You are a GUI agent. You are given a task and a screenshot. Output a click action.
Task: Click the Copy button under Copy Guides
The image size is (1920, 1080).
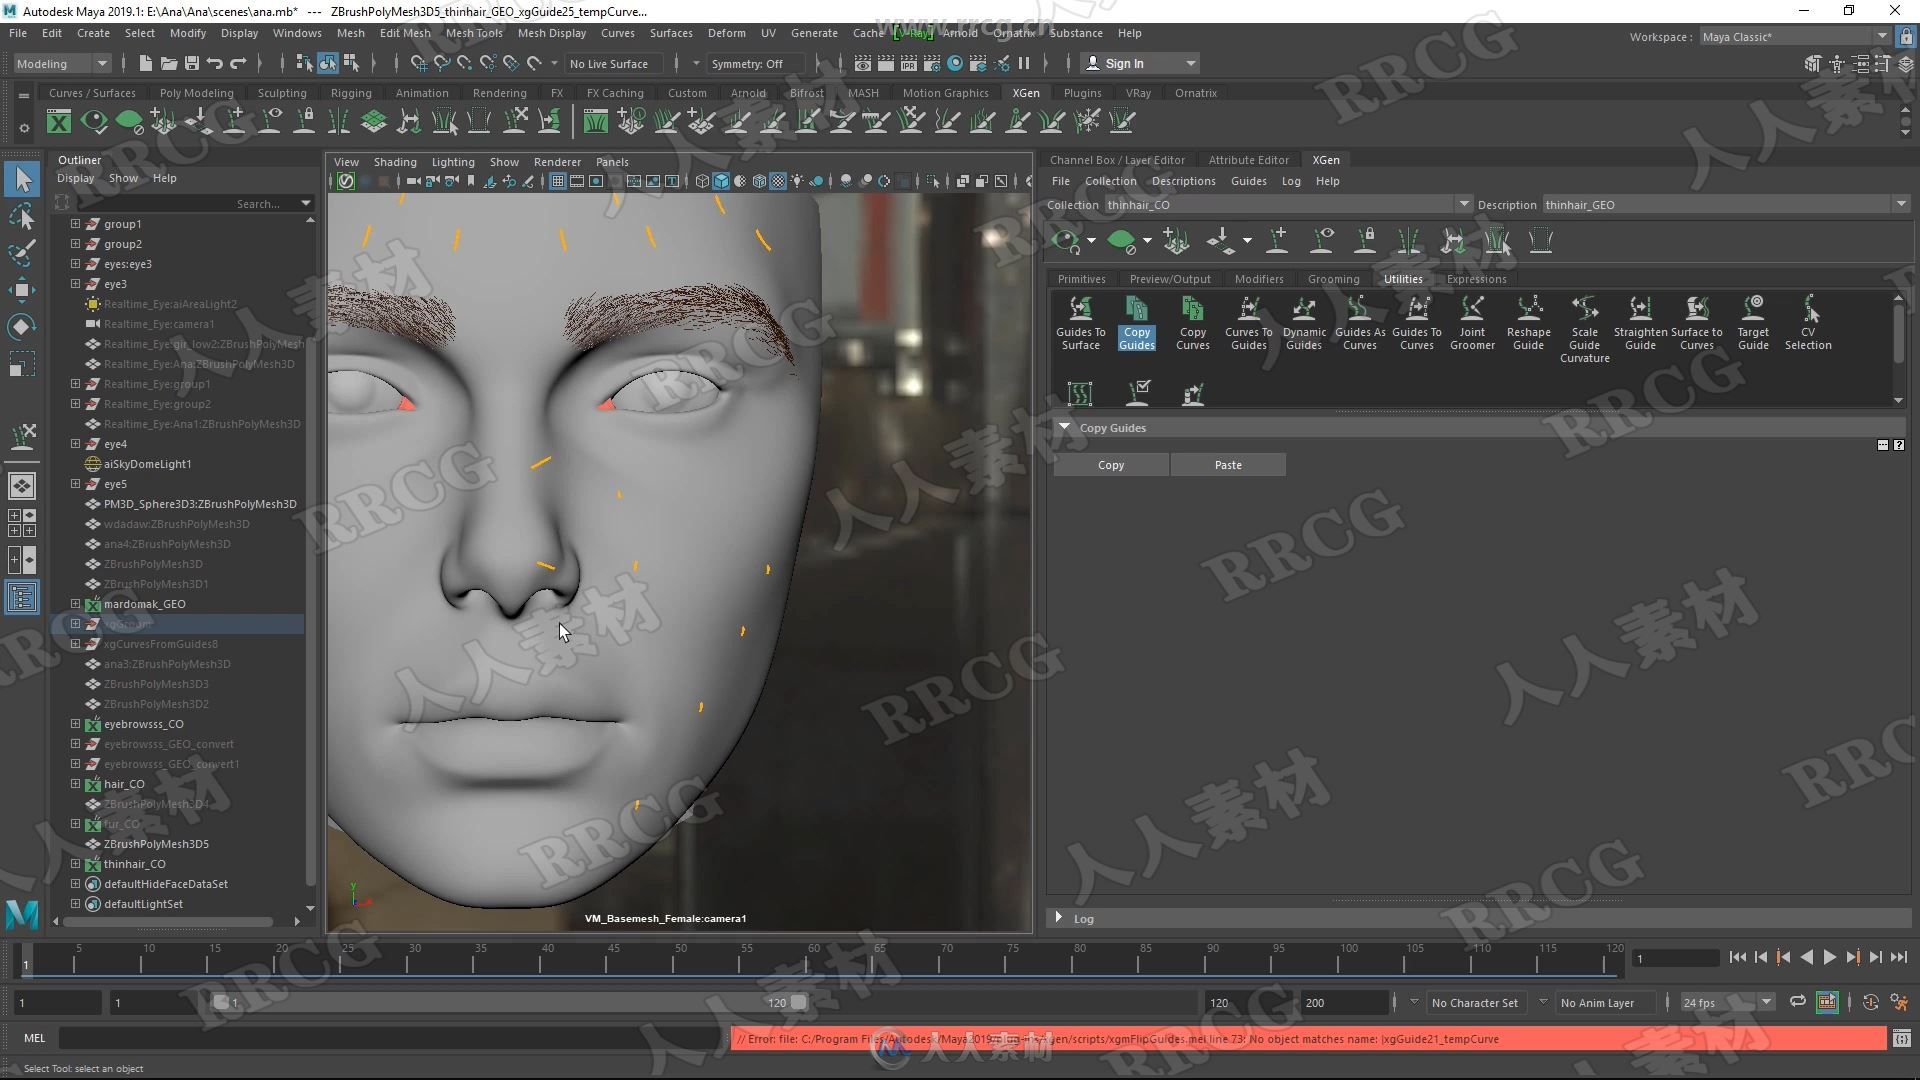click(x=1110, y=464)
